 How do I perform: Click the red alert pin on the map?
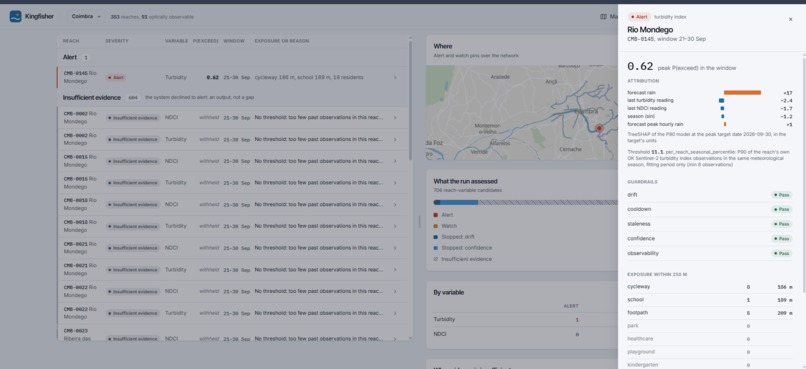[599, 128]
